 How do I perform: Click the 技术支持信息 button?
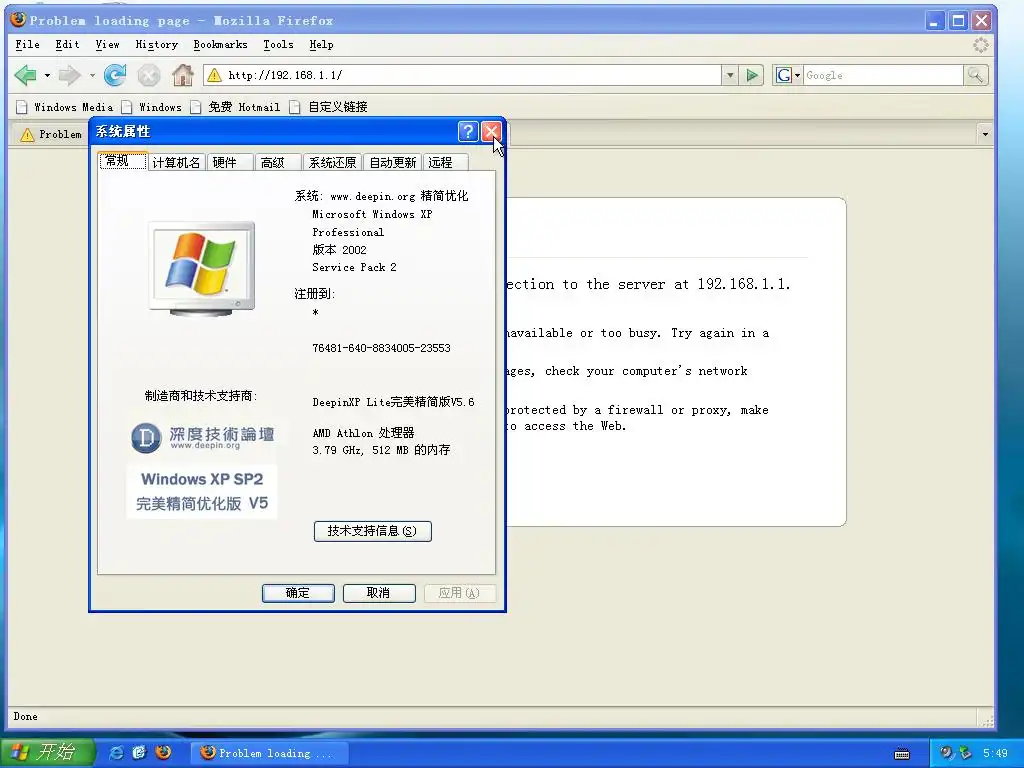(x=372, y=531)
